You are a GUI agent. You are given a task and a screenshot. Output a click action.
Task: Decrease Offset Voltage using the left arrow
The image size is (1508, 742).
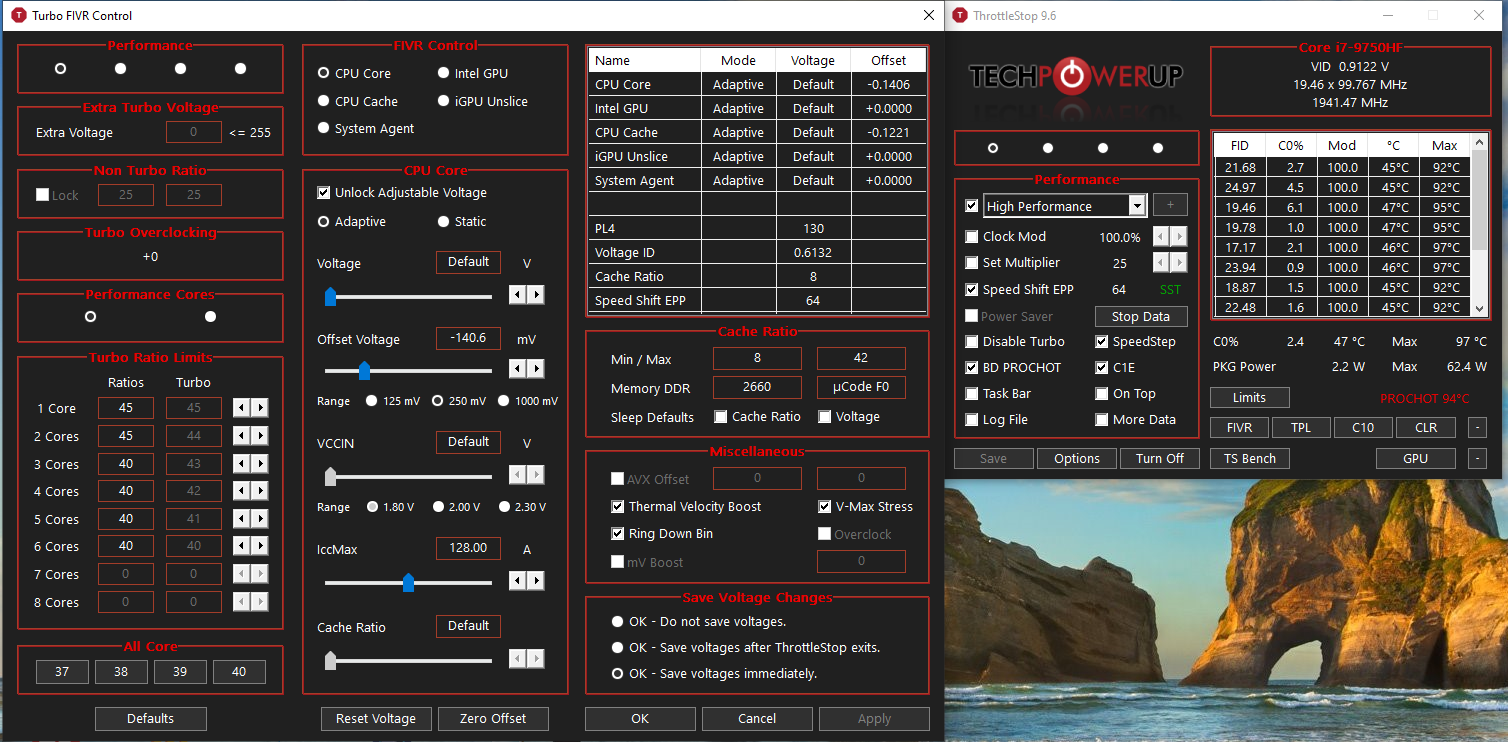518,369
